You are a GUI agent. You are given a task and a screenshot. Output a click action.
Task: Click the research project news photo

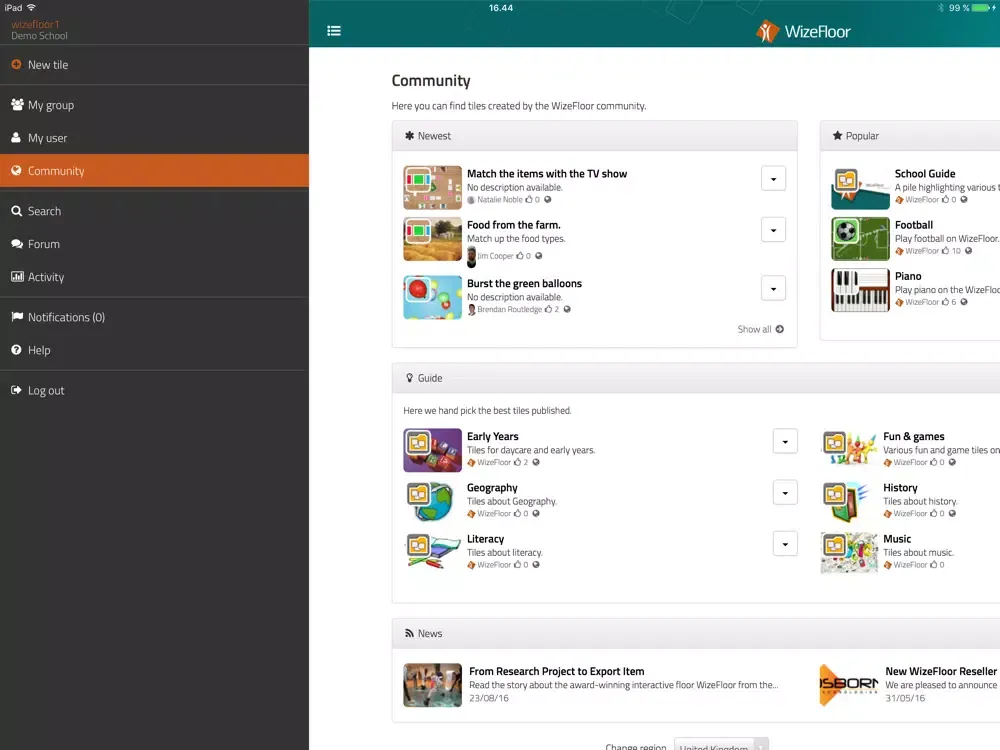432,685
